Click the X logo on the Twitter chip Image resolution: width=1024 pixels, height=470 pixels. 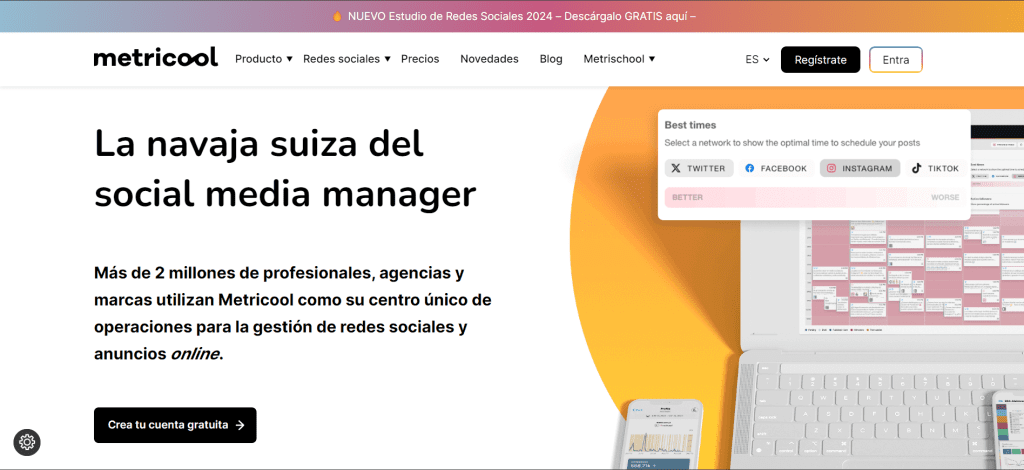point(676,168)
